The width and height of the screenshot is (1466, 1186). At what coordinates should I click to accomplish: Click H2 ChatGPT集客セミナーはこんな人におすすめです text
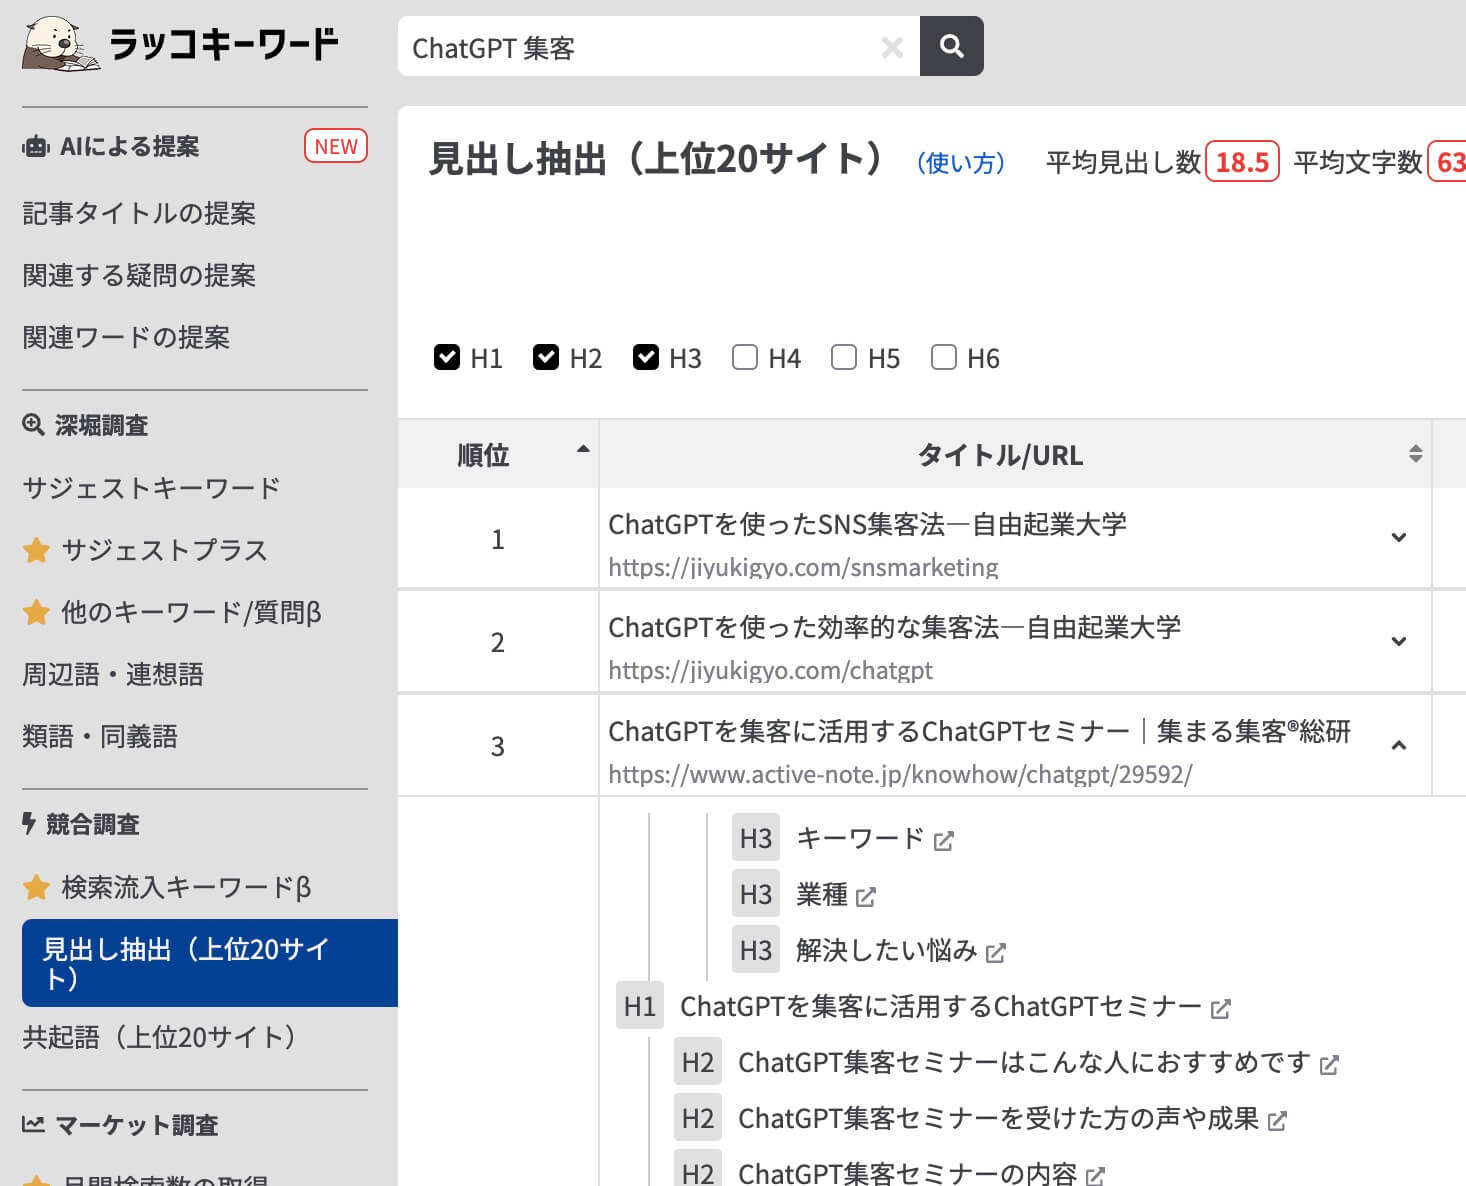[1024, 1062]
